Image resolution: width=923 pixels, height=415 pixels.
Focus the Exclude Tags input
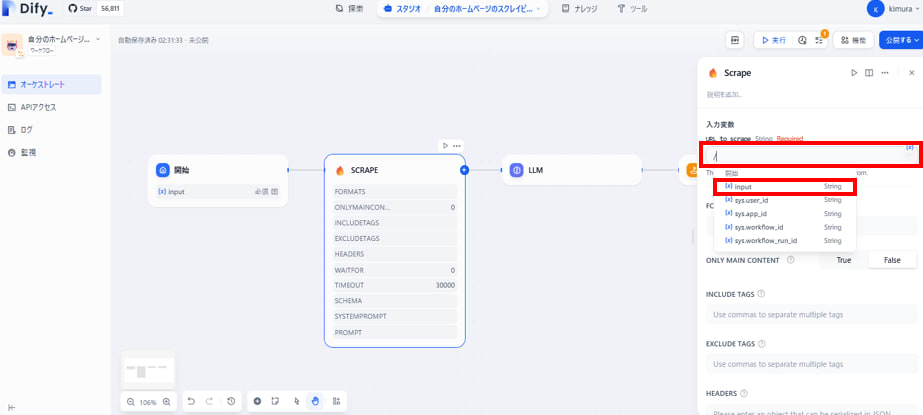click(x=812, y=364)
